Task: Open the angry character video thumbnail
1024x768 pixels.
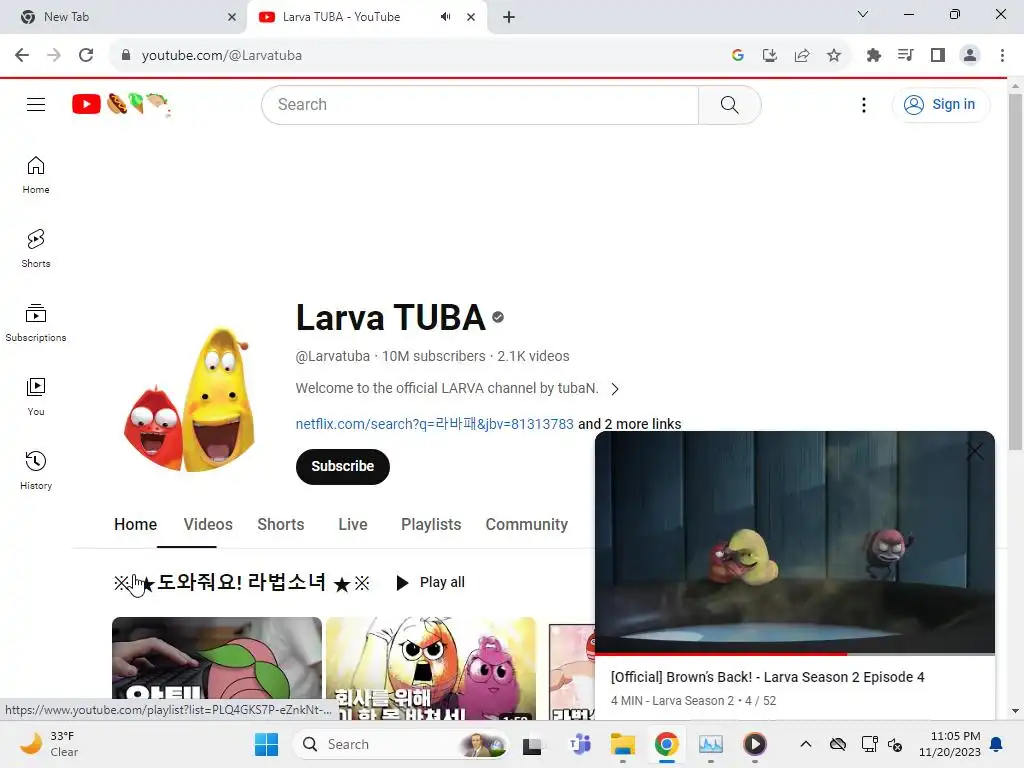Action: (x=431, y=666)
